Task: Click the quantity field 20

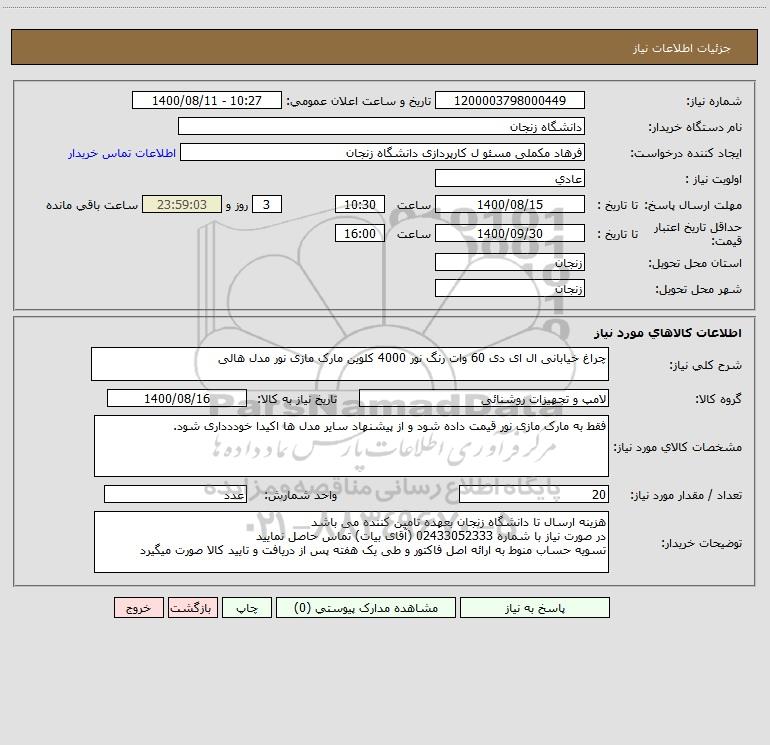Action: pyautogui.click(x=534, y=495)
